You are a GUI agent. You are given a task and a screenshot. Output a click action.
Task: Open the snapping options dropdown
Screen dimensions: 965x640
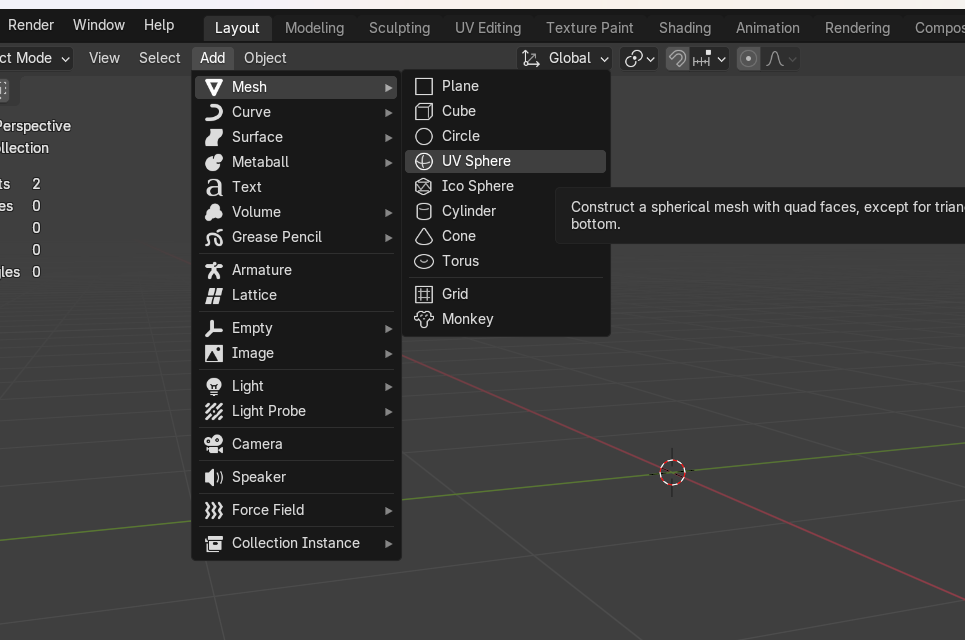tap(710, 59)
